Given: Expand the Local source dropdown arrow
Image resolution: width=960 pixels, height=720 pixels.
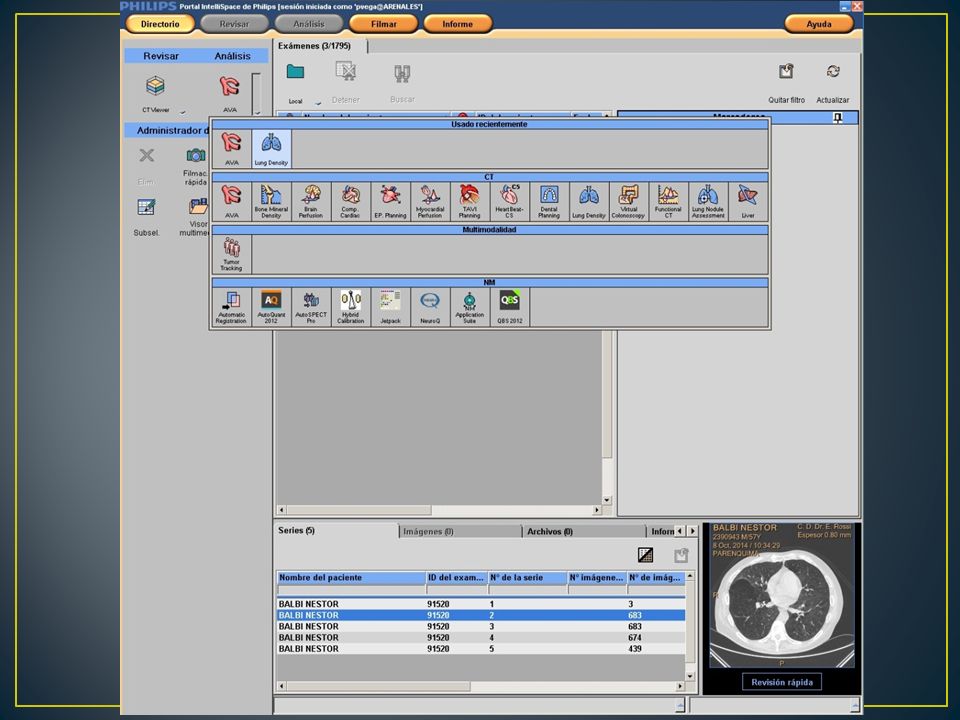Looking at the screenshot, I should [318, 102].
